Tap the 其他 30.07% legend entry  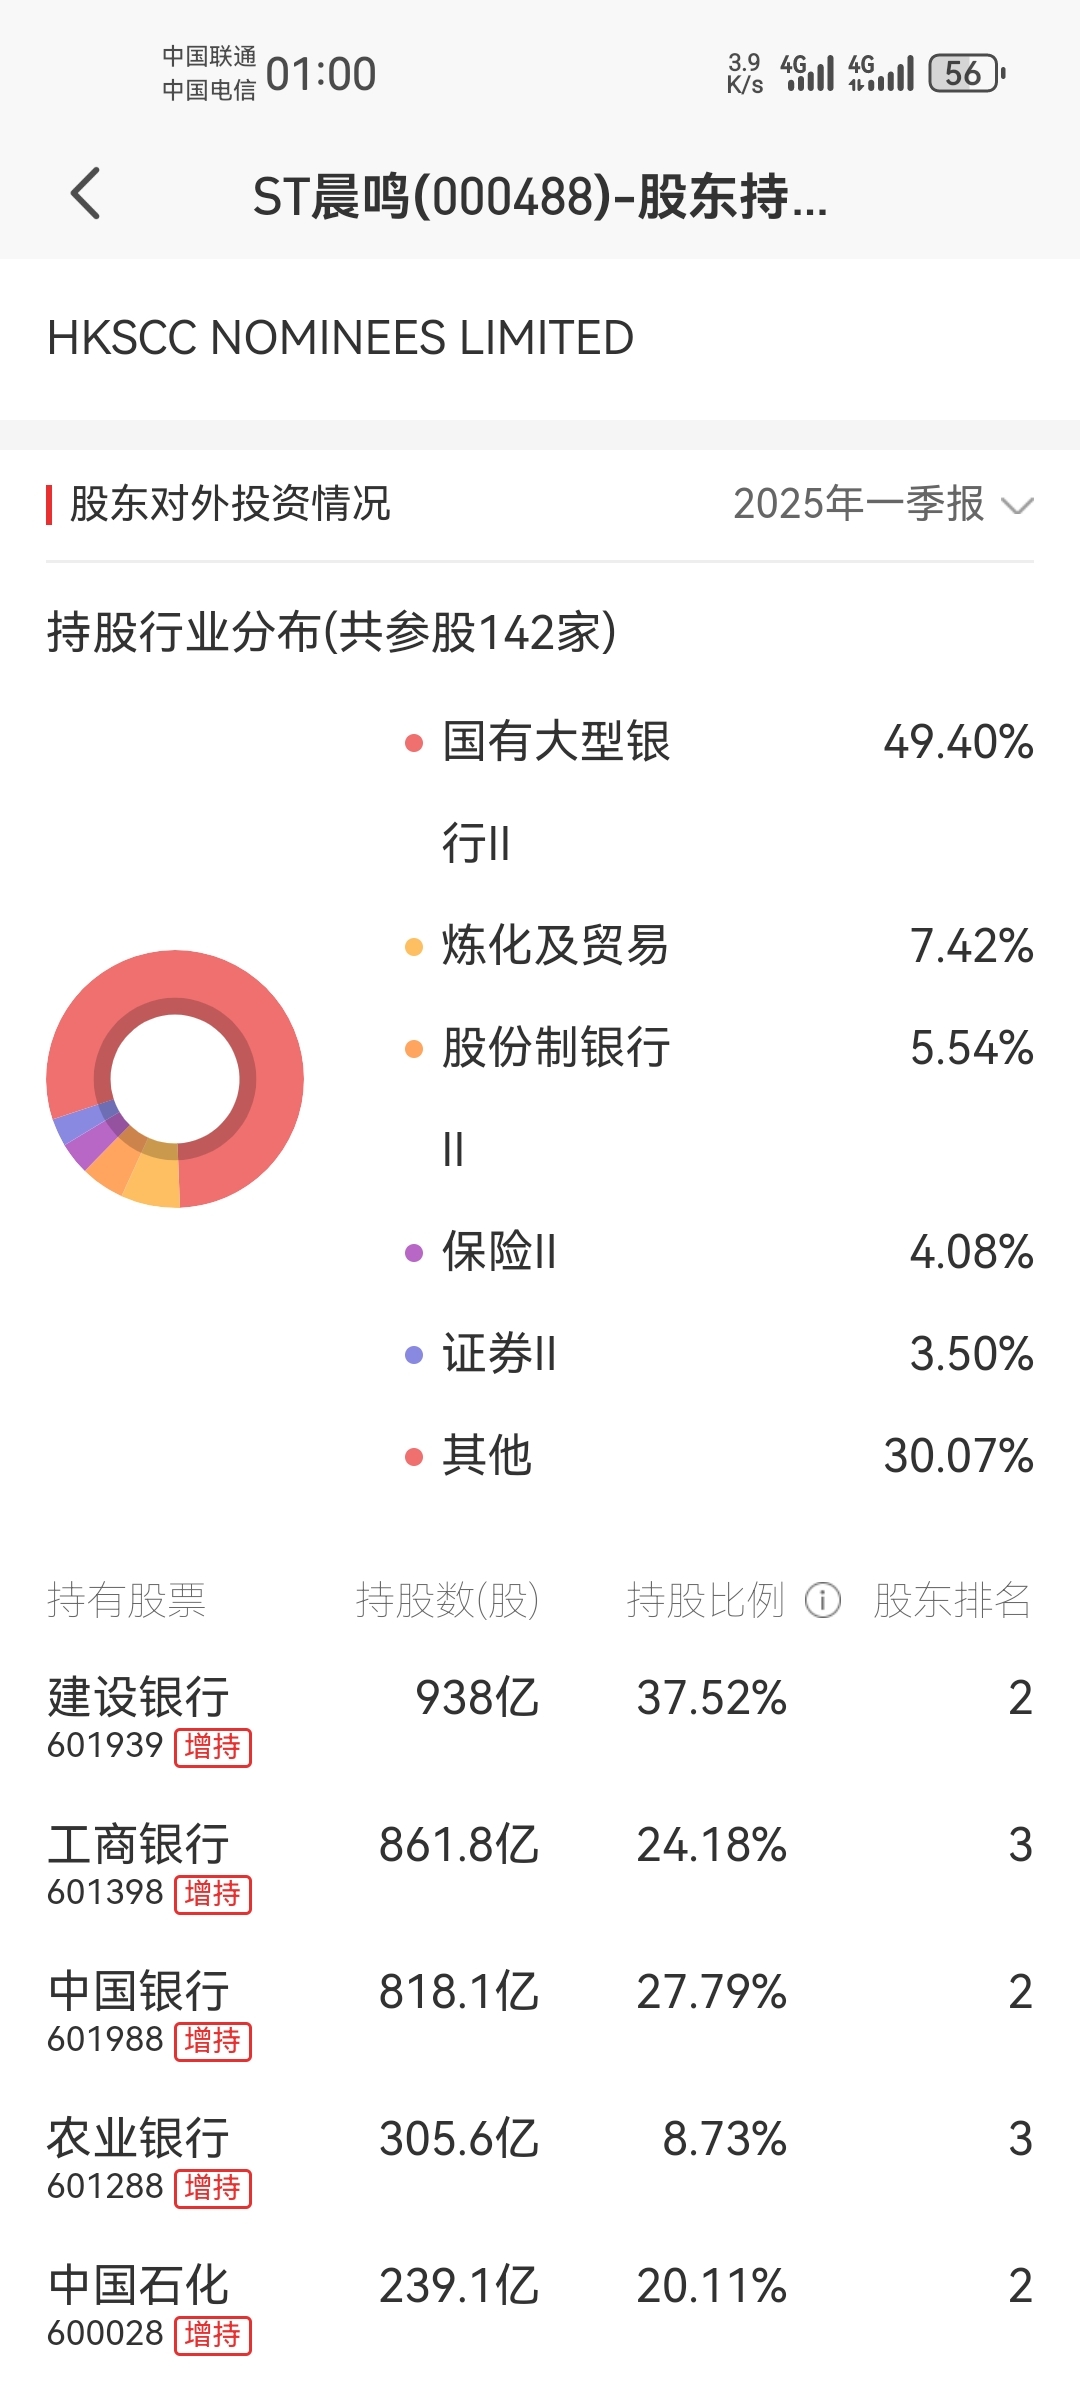(718, 1456)
